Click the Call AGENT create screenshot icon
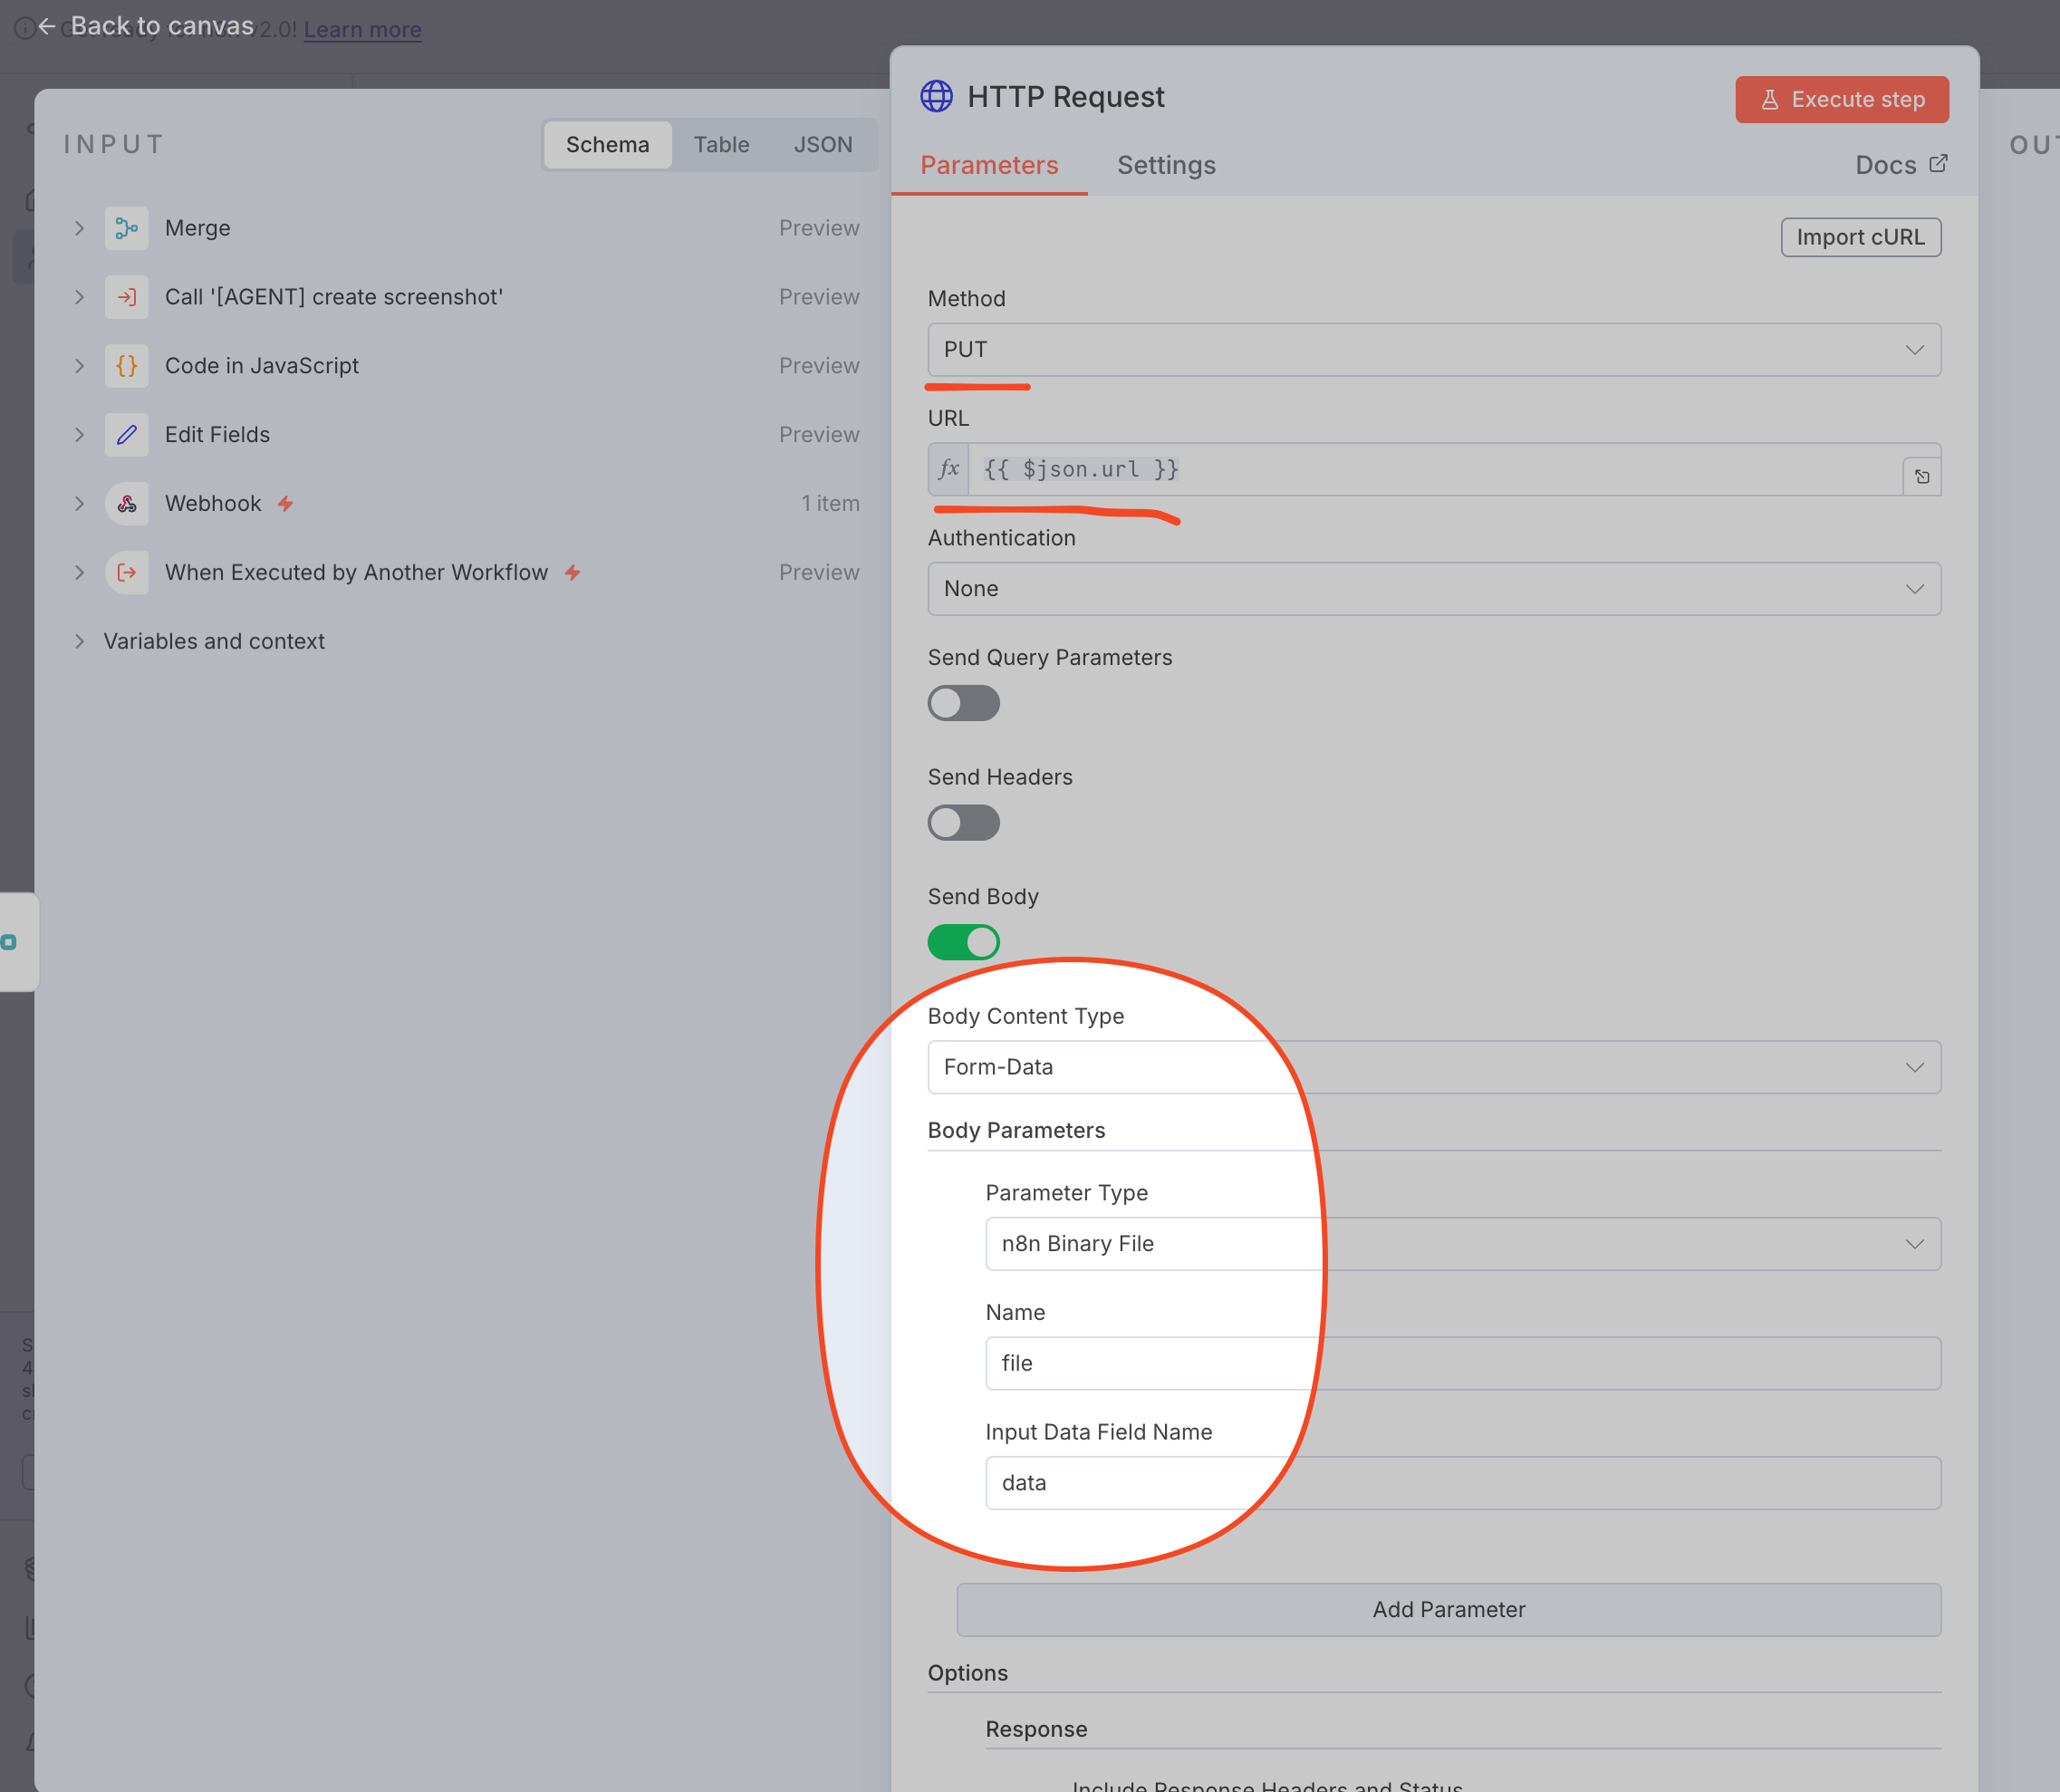2060x1792 pixels. coord(126,297)
